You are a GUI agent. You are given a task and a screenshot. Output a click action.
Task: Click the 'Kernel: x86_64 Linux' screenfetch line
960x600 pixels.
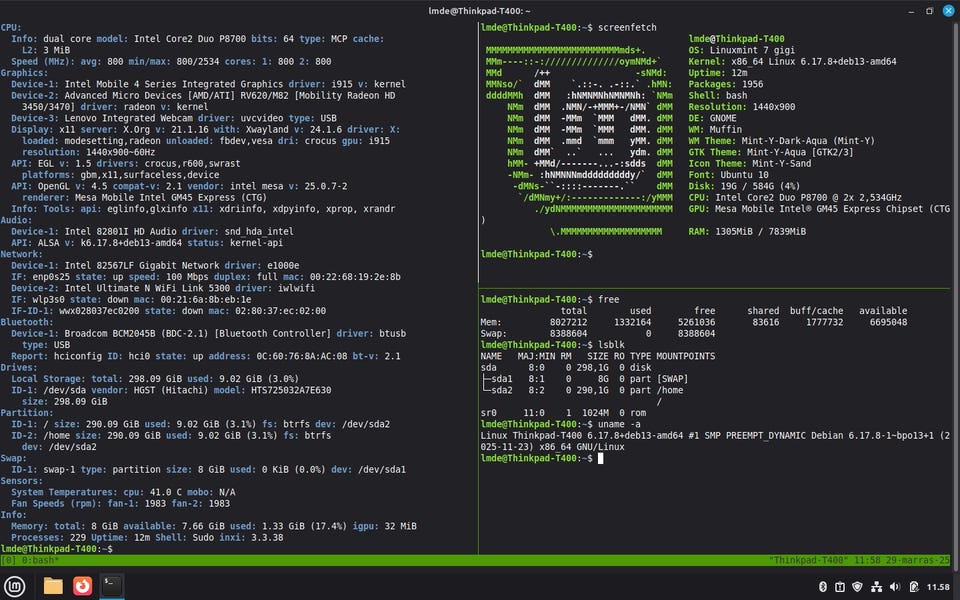(792, 61)
